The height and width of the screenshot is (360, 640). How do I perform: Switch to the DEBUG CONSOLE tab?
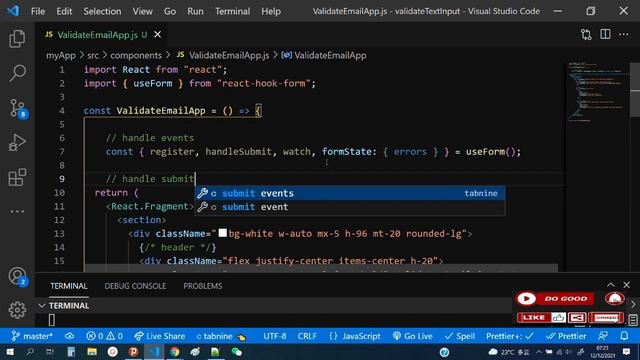135,286
